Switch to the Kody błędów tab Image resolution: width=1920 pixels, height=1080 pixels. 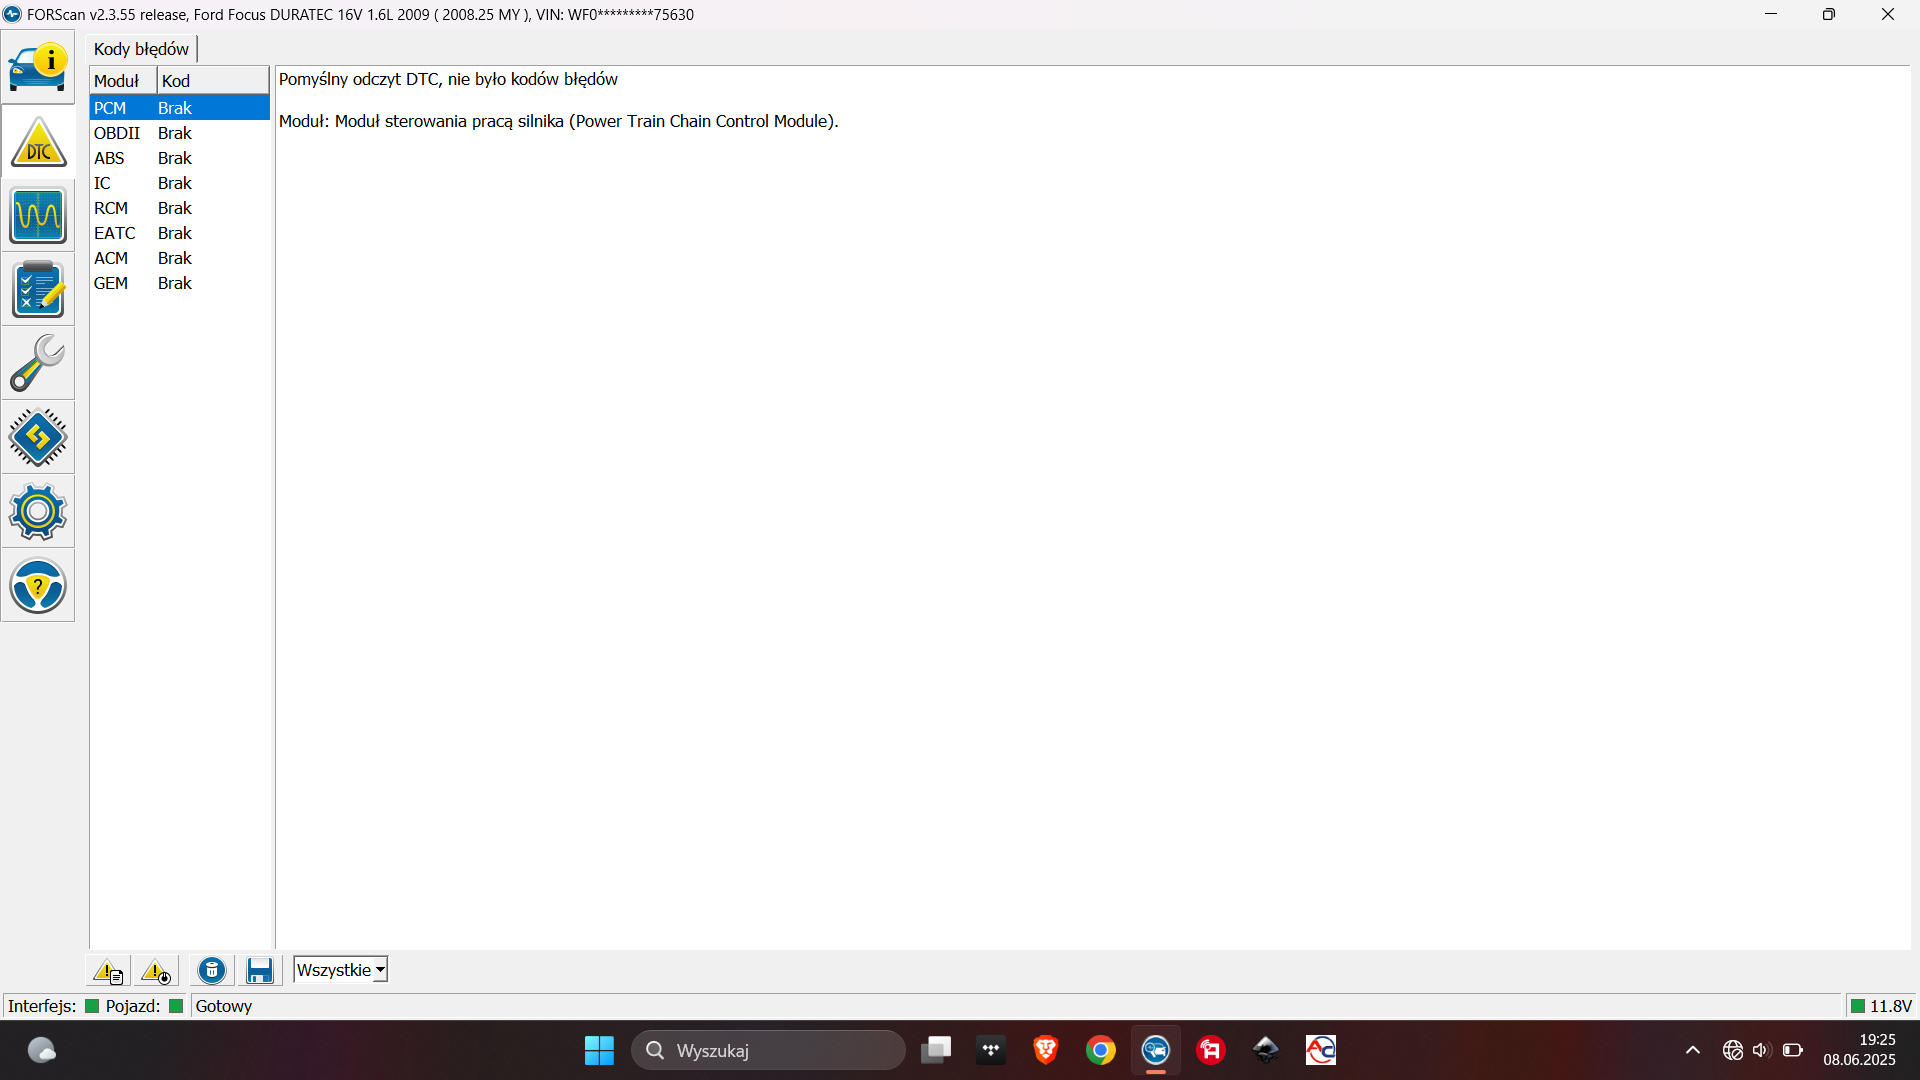coord(141,49)
